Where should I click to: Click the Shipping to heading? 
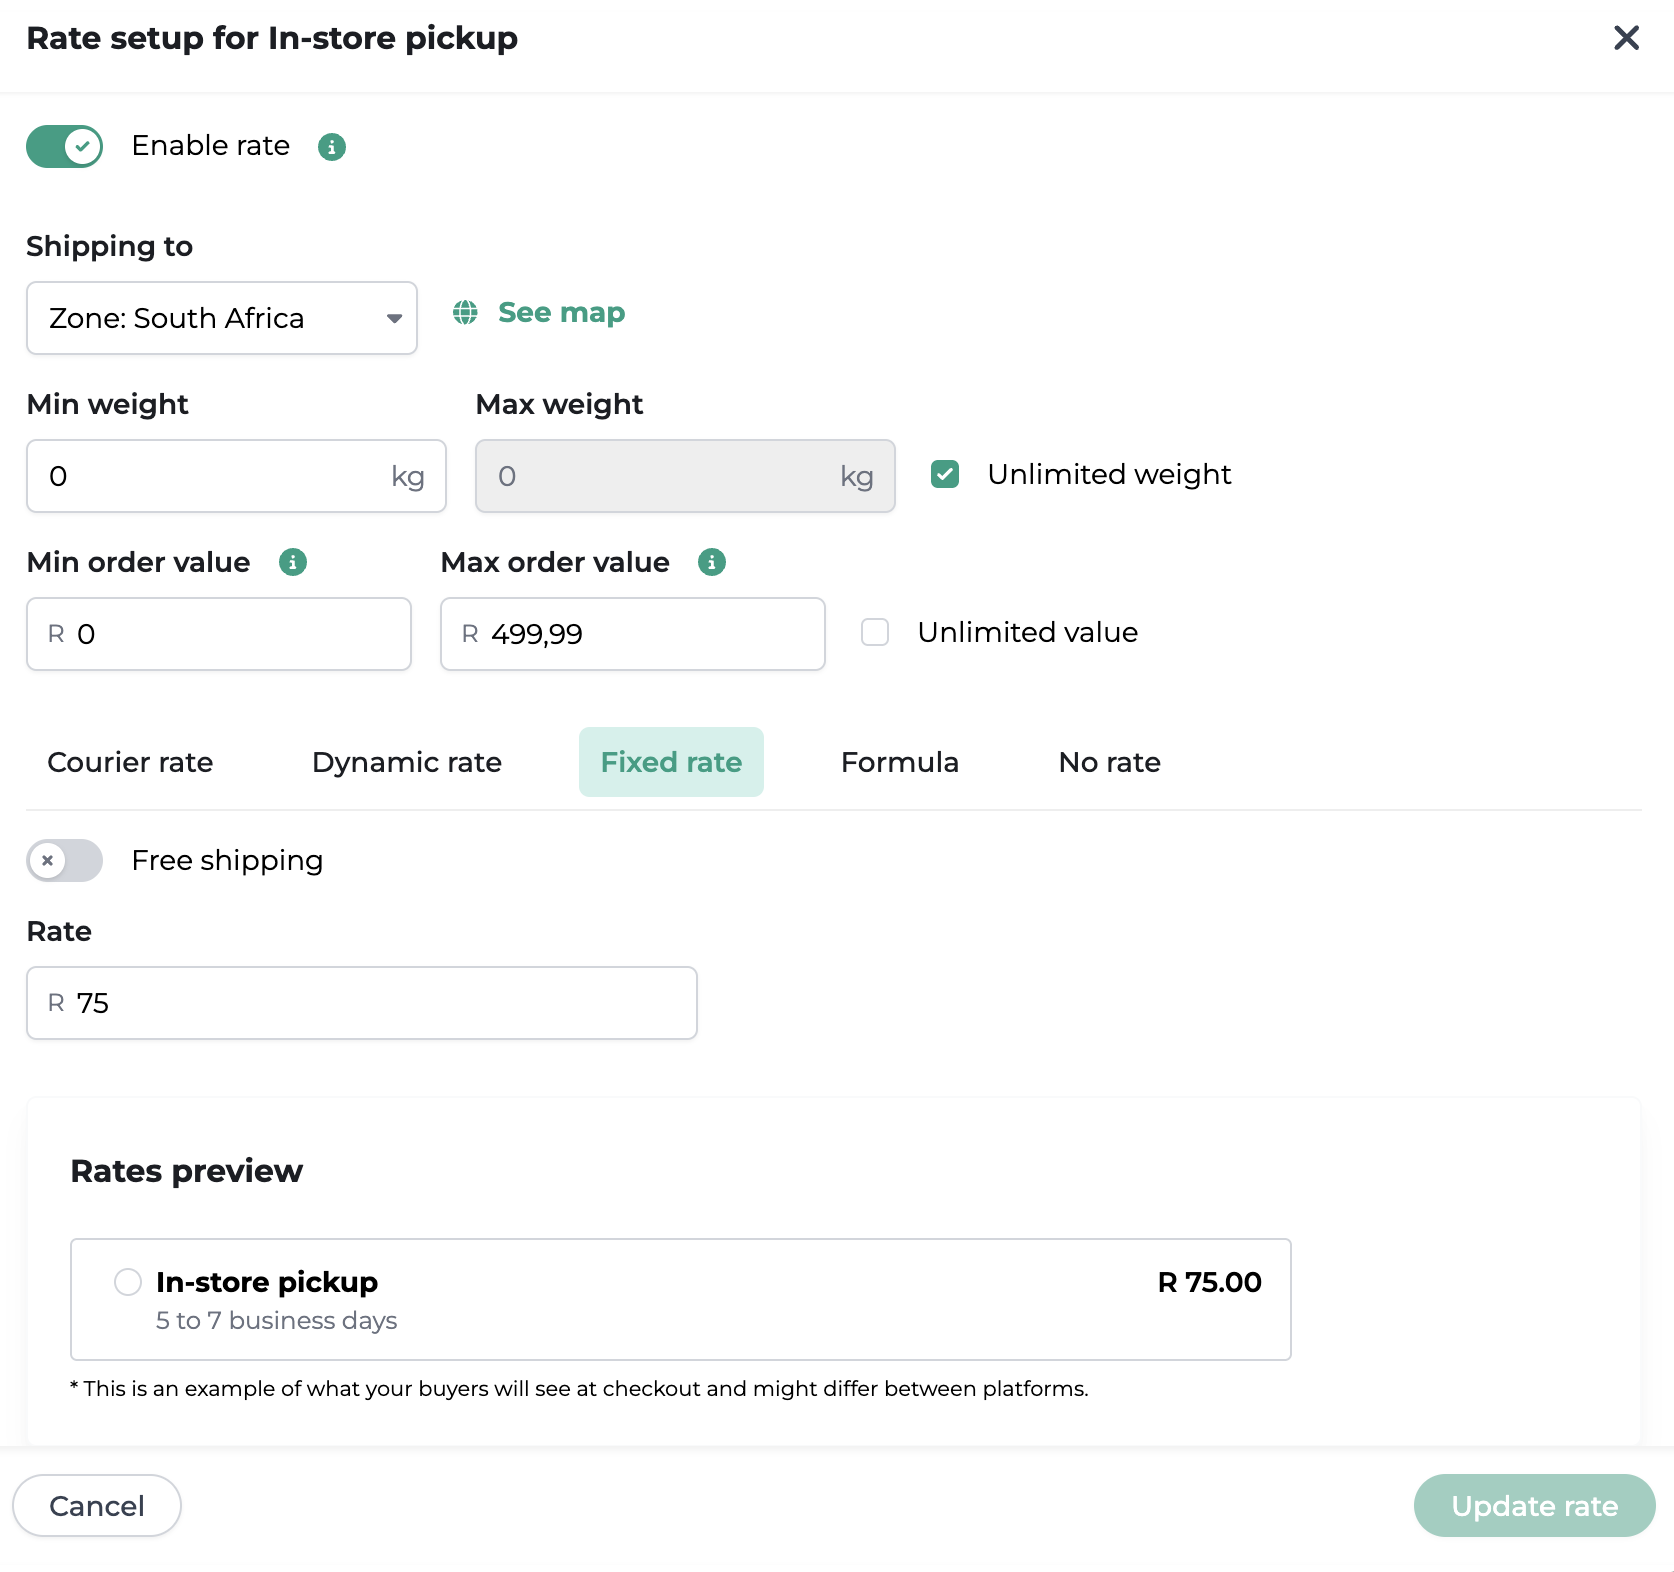[x=110, y=246]
